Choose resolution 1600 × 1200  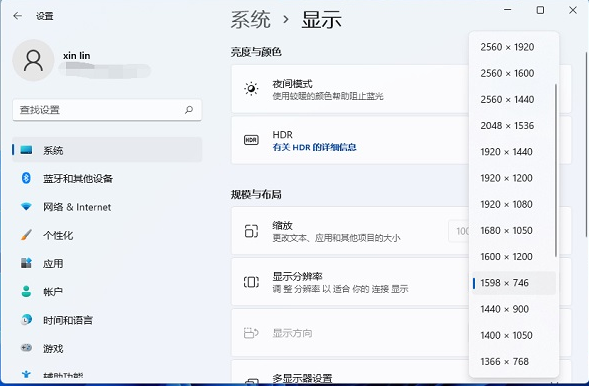514,257
